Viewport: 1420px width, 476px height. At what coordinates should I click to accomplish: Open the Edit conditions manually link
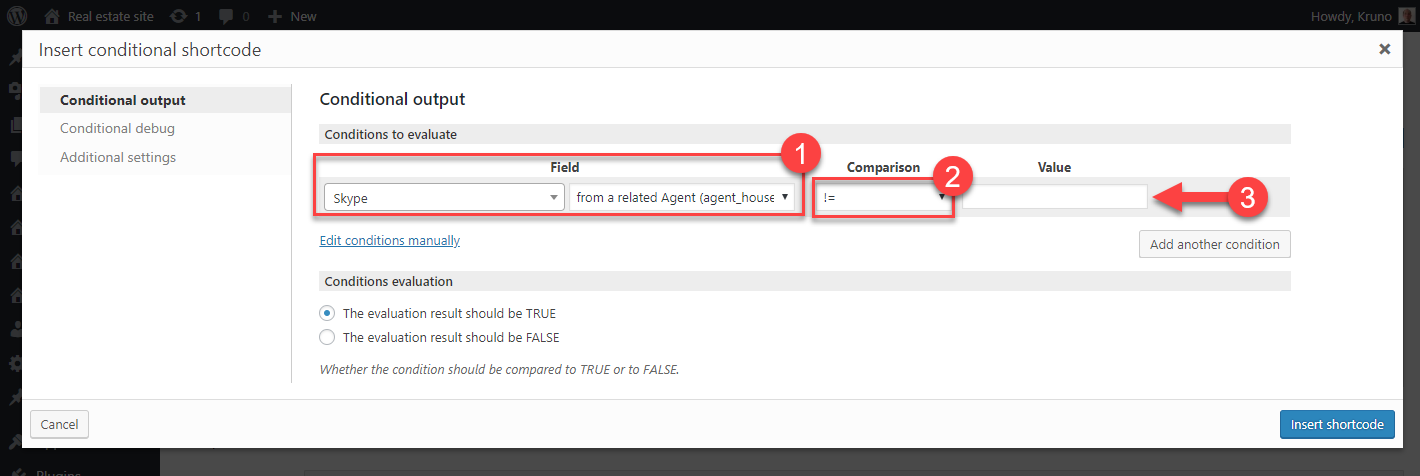click(390, 240)
